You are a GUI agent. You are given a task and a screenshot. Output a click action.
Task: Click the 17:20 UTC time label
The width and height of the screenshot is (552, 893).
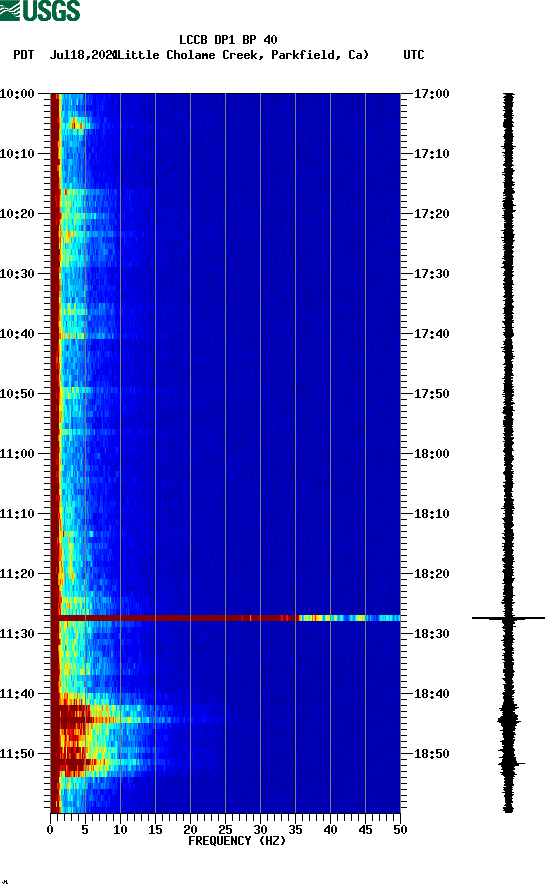[x=431, y=214]
